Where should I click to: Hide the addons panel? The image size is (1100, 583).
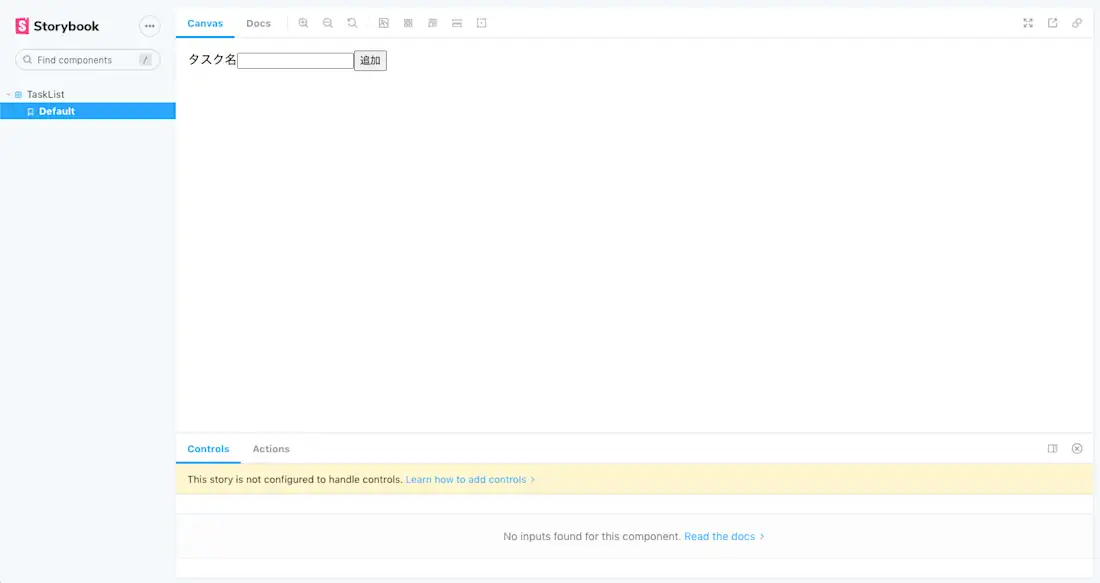click(1077, 448)
